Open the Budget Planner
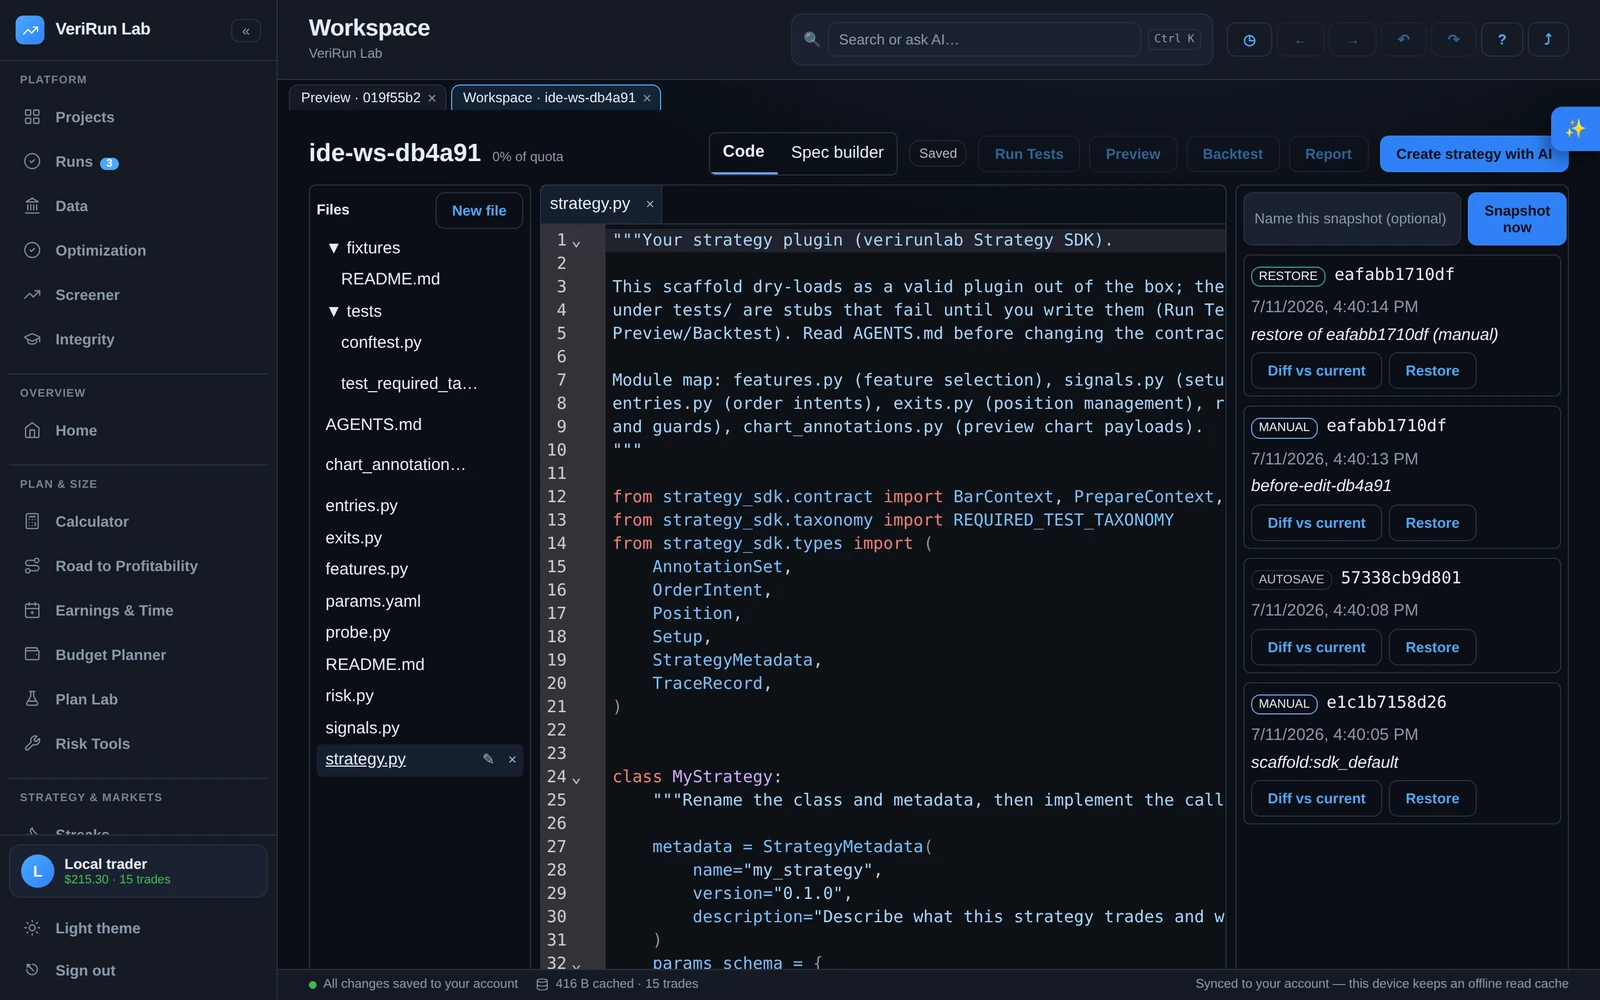 (x=138, y=655)
